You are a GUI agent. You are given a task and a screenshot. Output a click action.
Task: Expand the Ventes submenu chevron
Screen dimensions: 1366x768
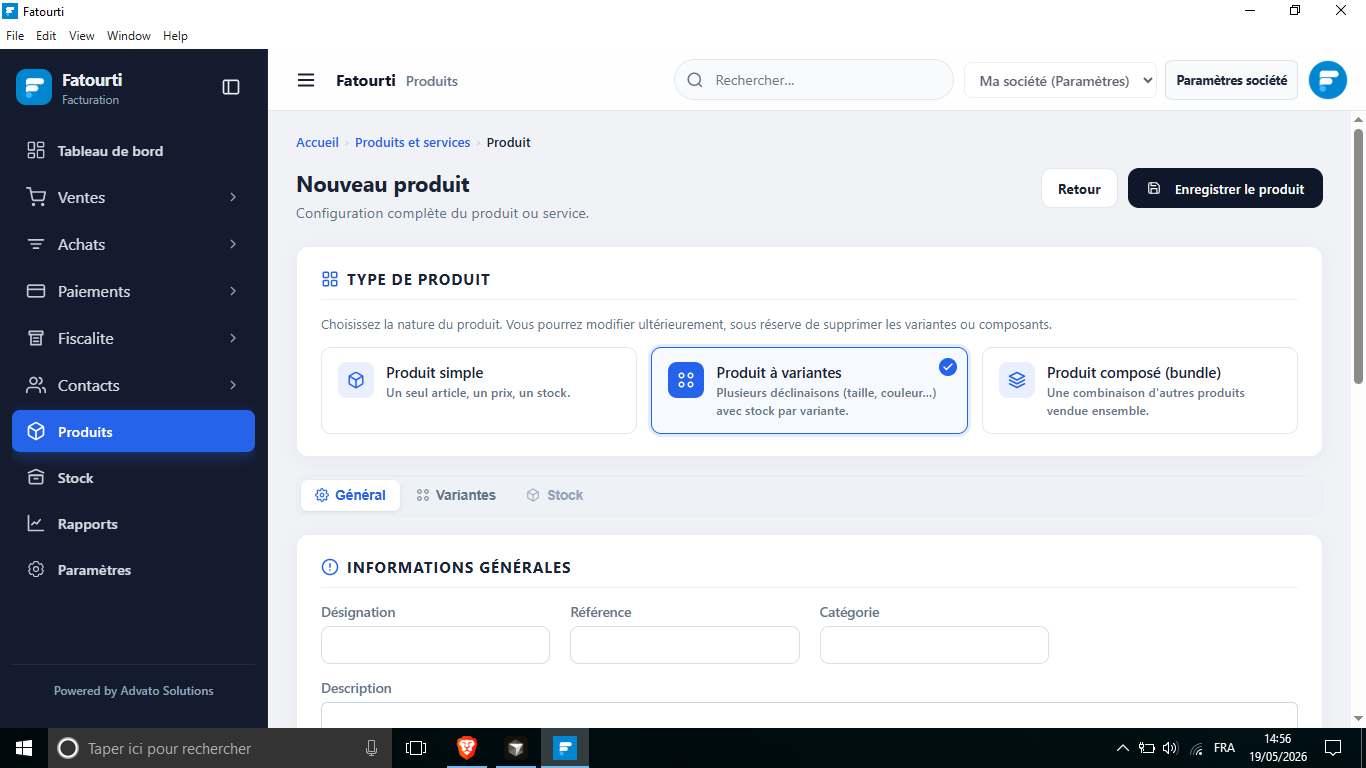(233, 197)
